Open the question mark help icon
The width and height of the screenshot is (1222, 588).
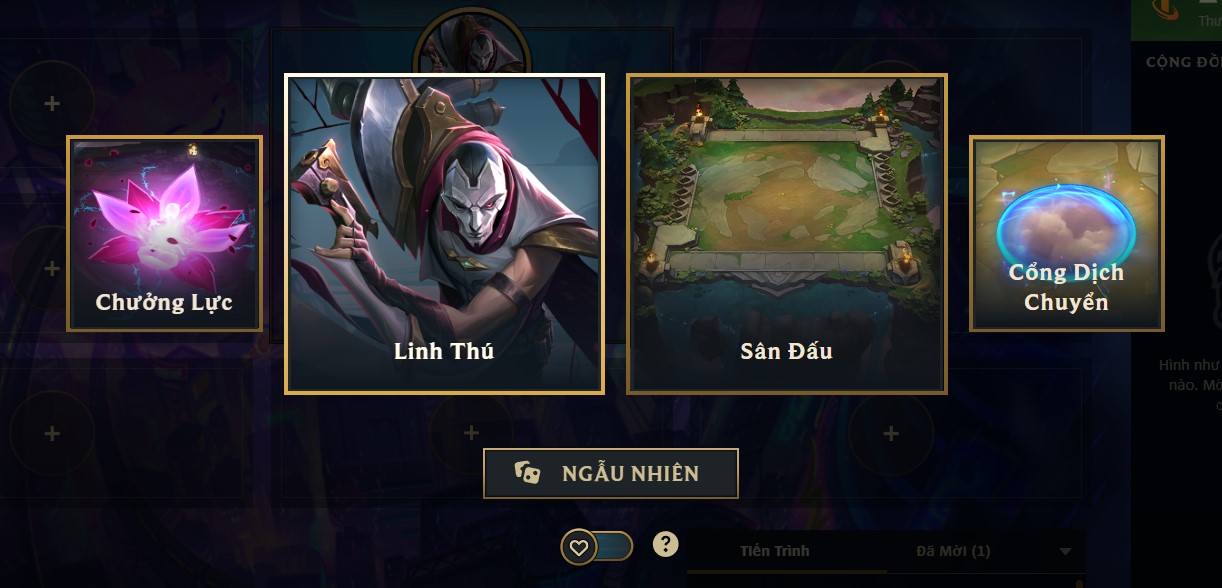[x=666, y=544]
